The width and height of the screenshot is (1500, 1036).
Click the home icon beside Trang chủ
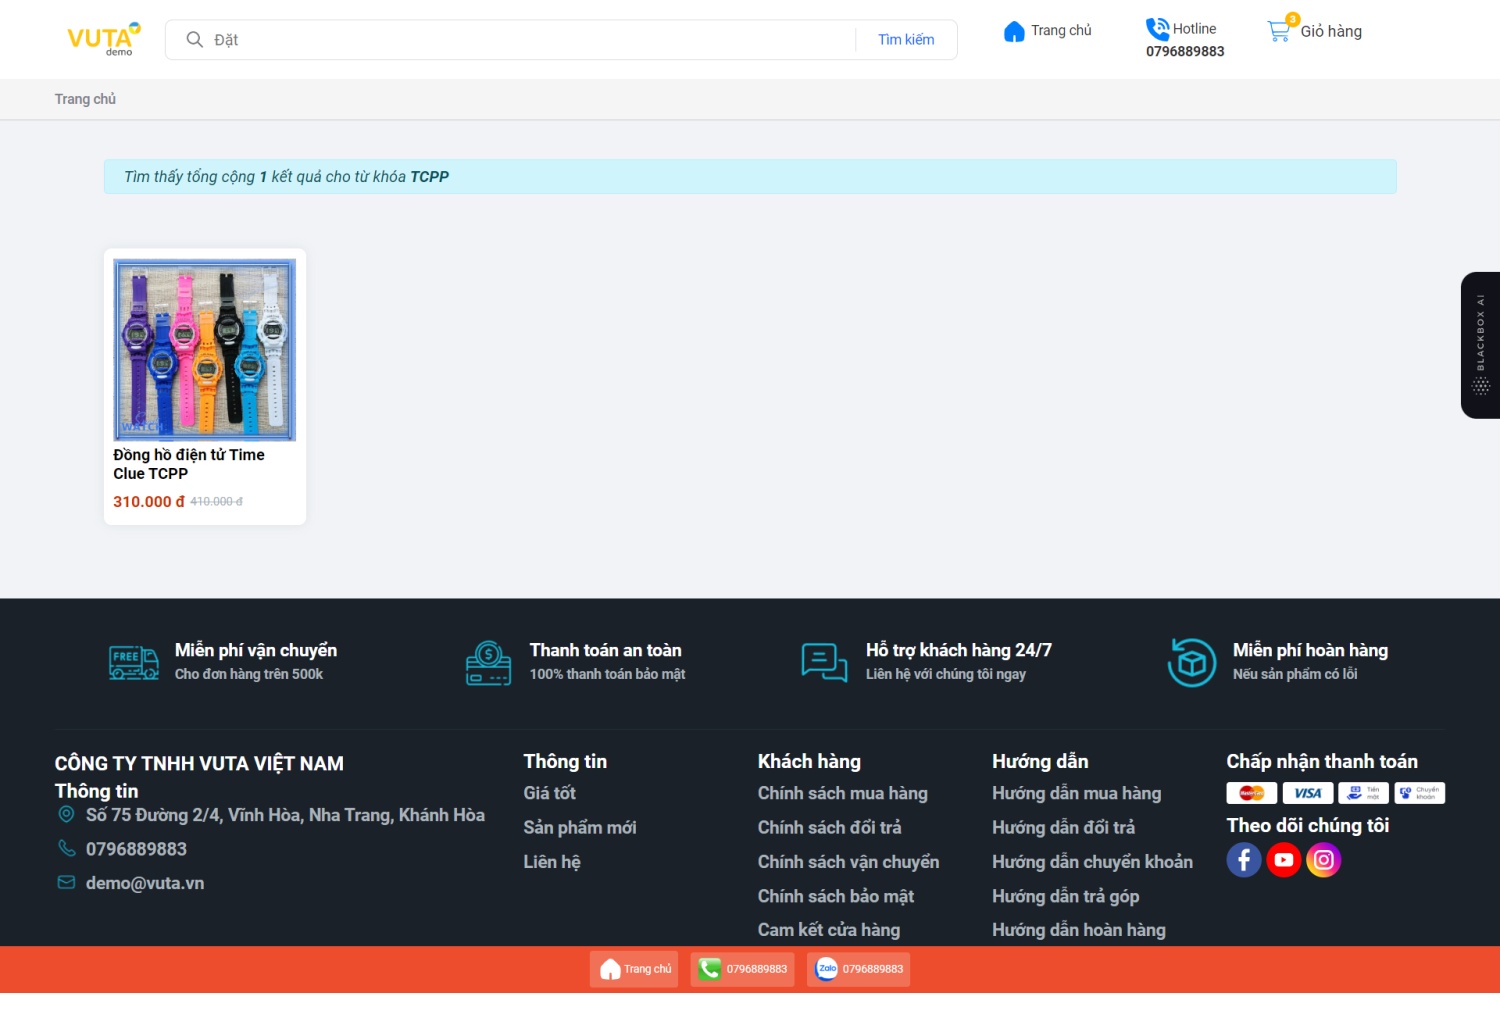click(1014, 31)
